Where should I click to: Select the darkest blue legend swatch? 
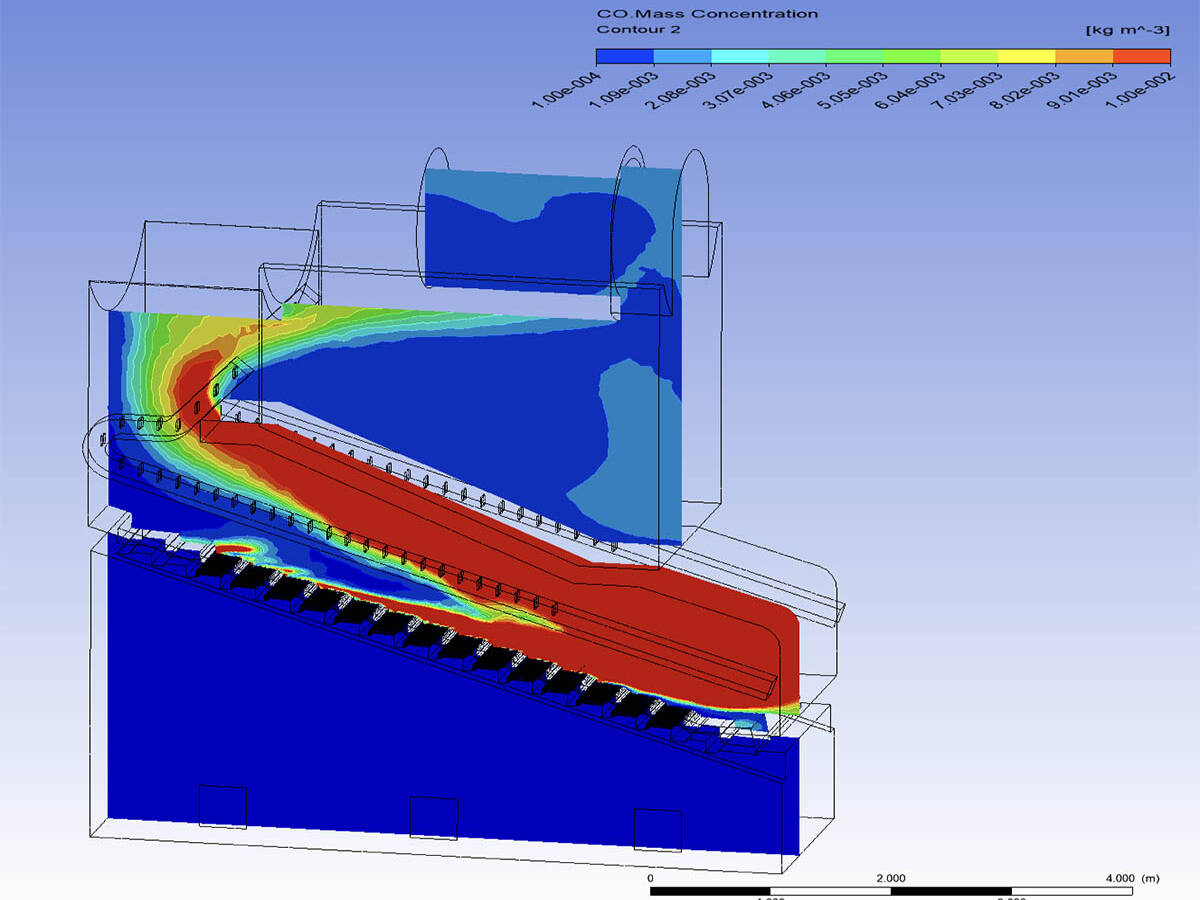click(x=625, y=56)
